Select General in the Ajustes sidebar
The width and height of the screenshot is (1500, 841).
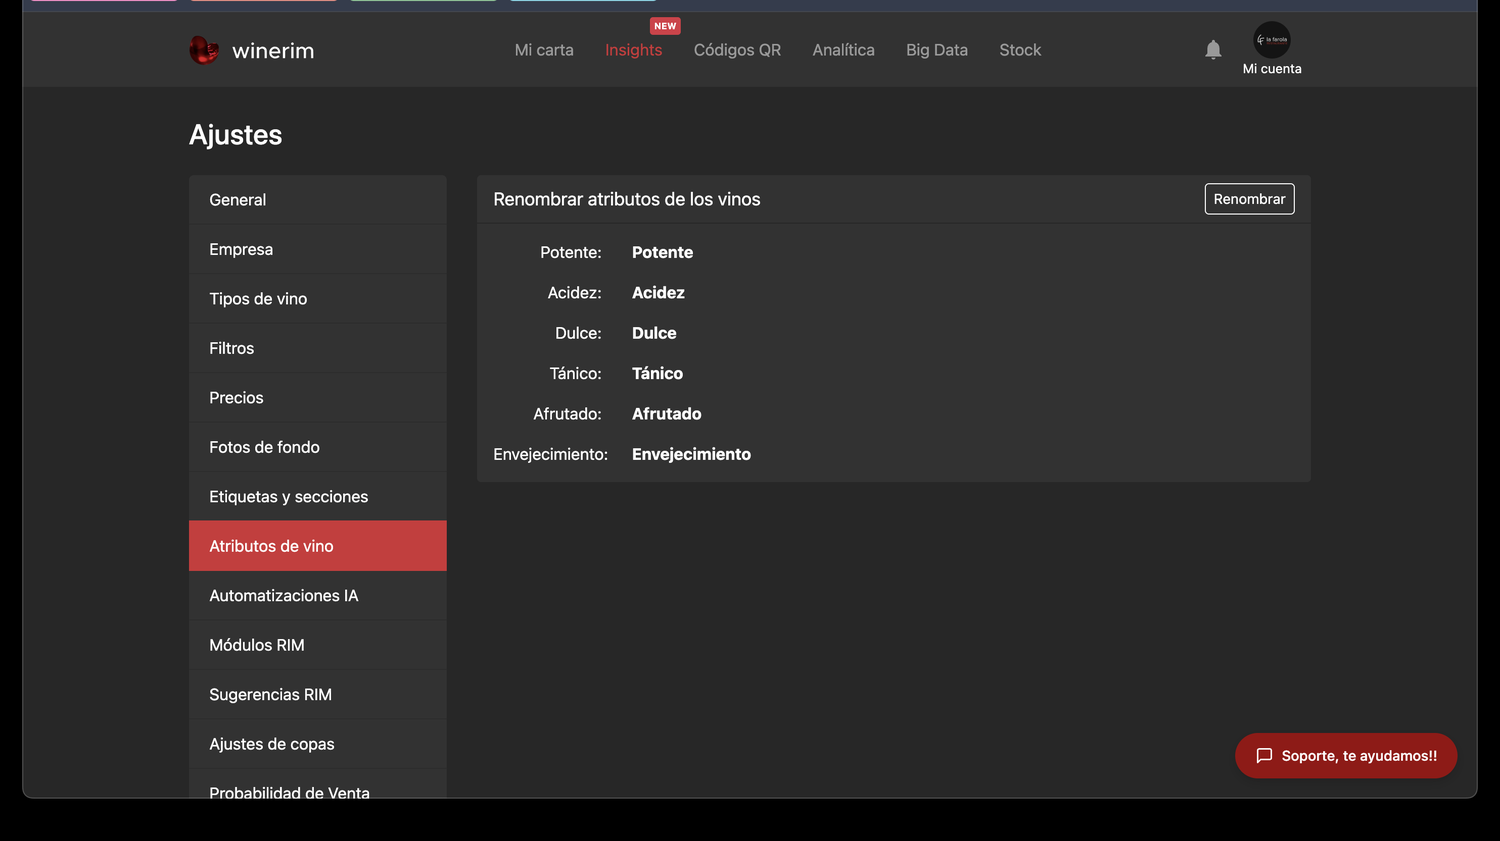point(318,200)
